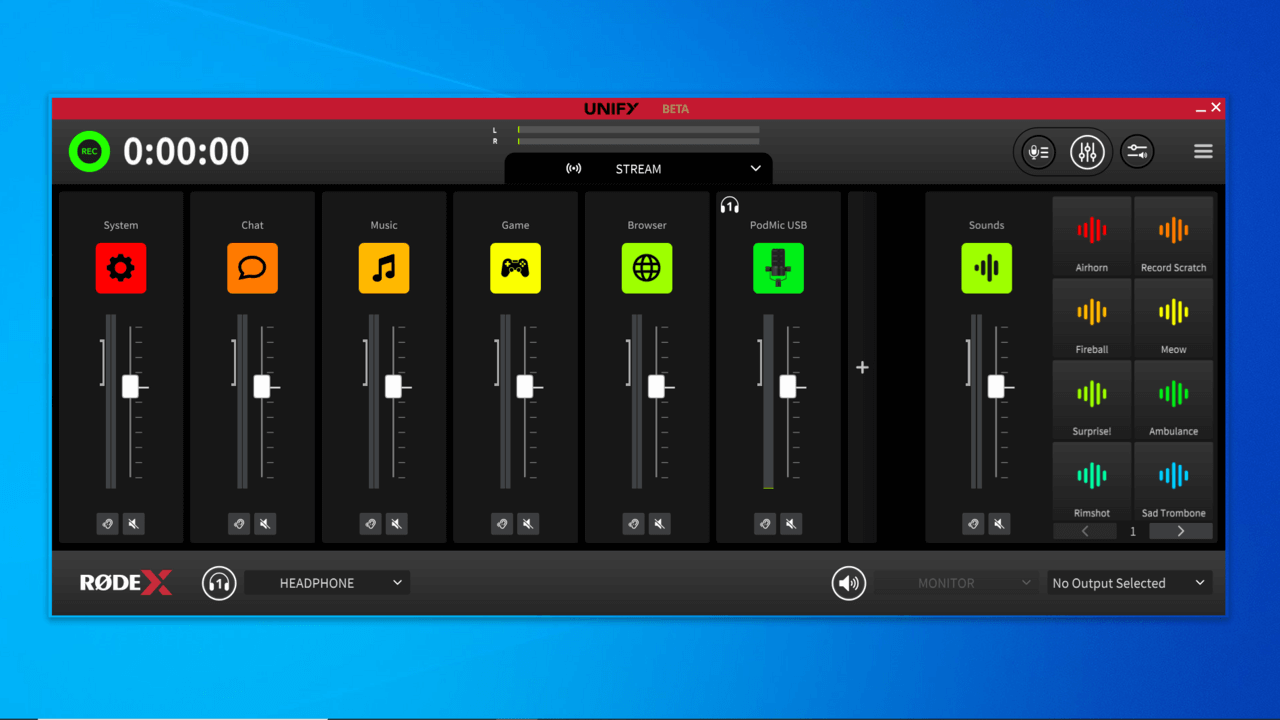Viewport: 1280px width, 720px height.
Task: Play the Ambulance sound pad
Action: click(x=1174, y=400)
